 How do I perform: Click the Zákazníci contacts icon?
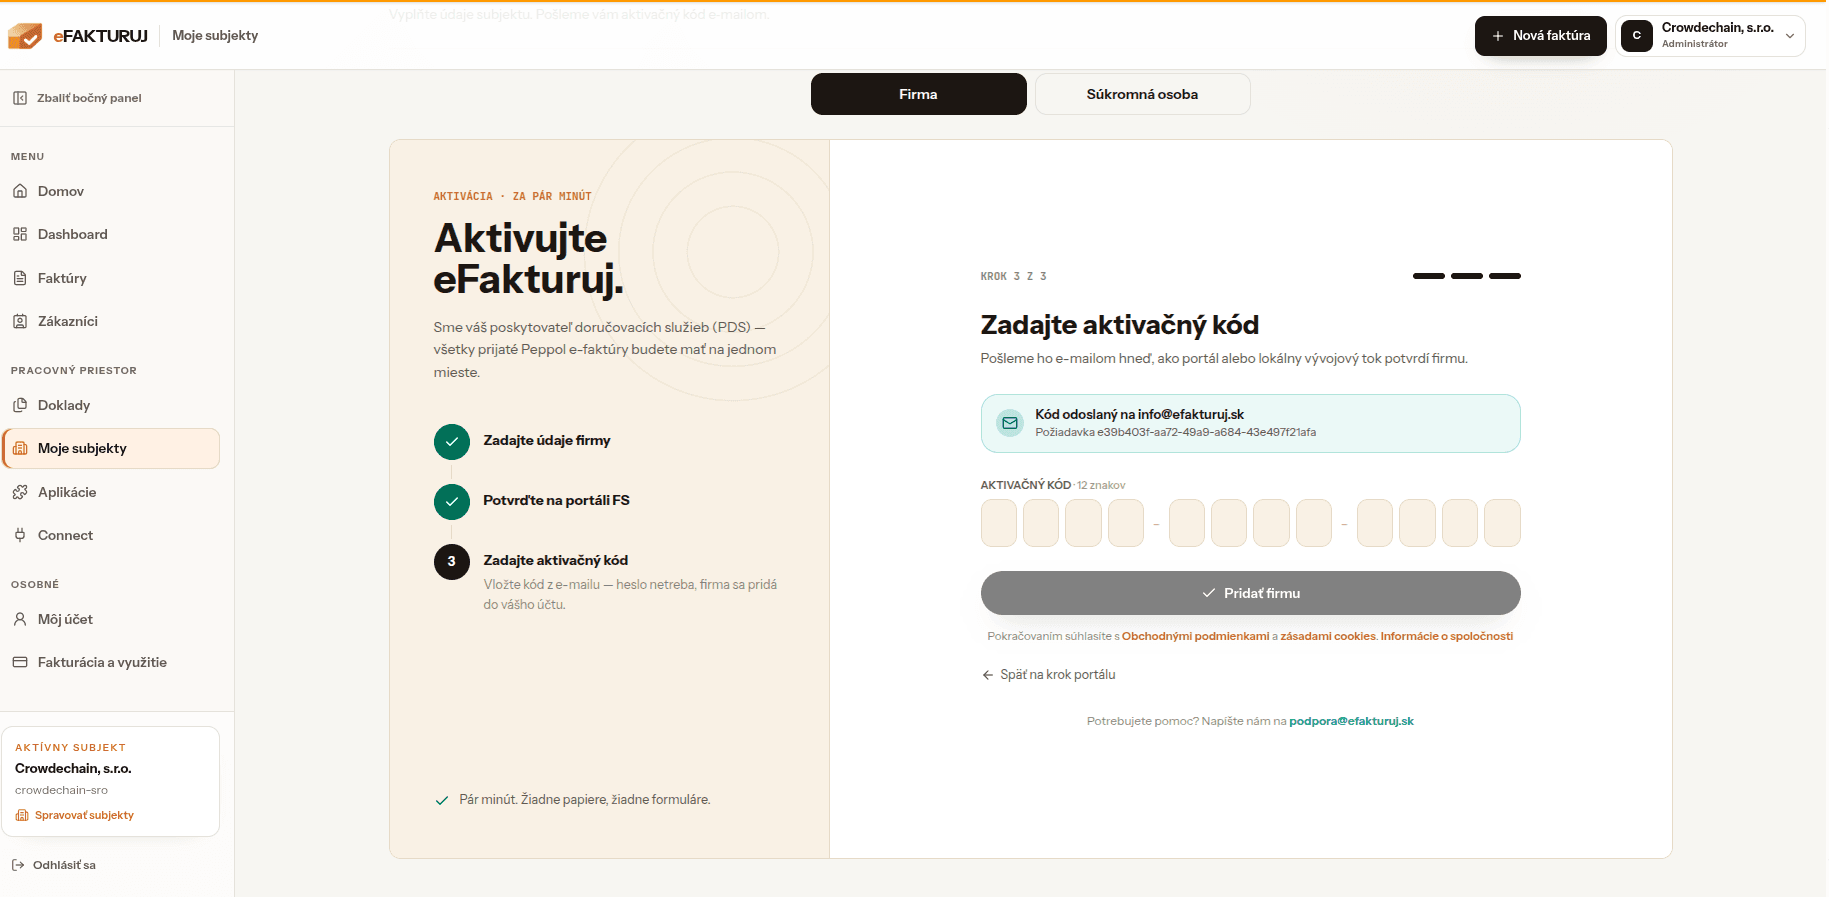coord(20,321)
